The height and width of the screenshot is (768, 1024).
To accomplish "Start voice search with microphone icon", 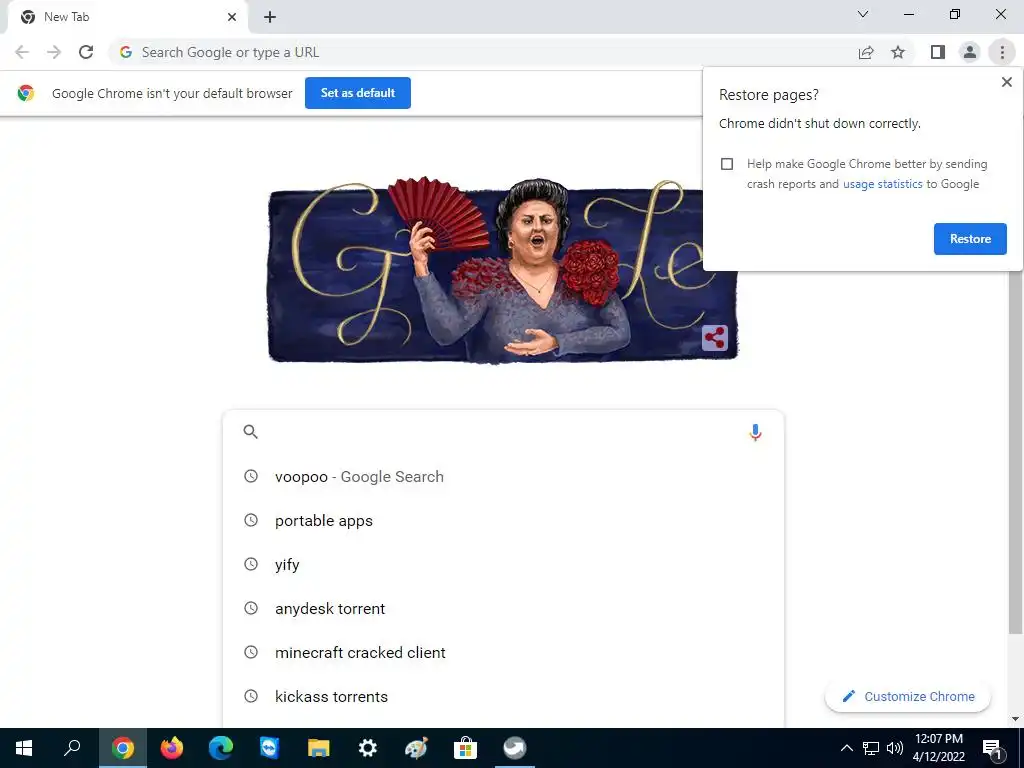I will 755,432.
